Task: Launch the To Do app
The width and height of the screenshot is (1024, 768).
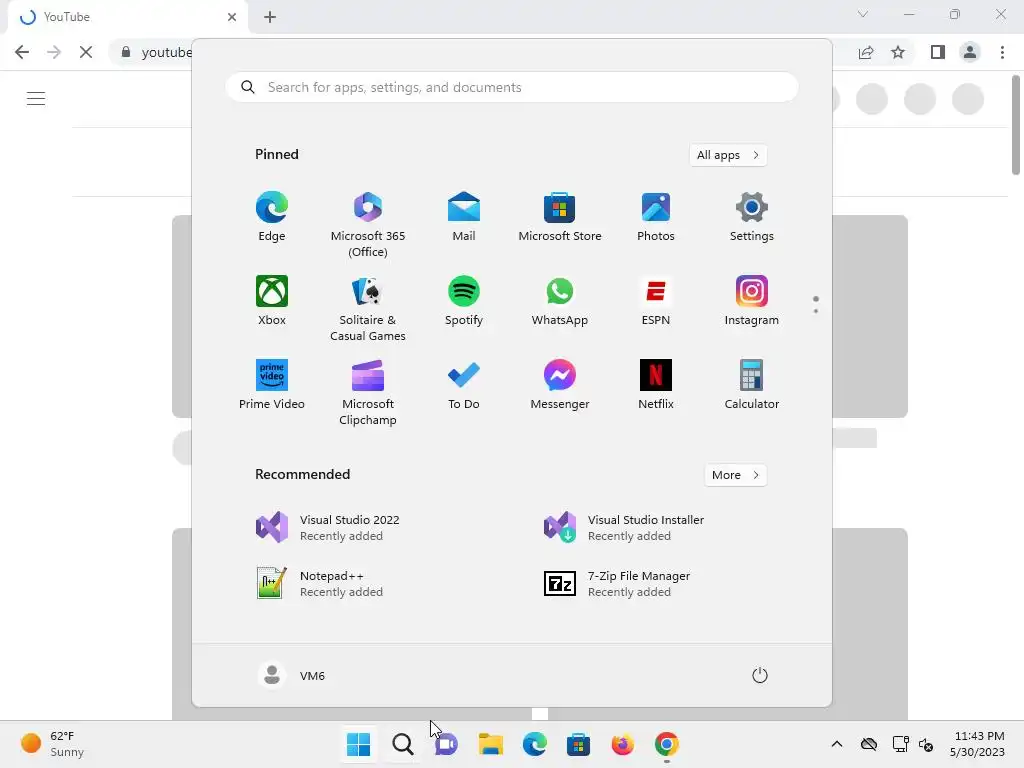Action: (x=464, y=385)
